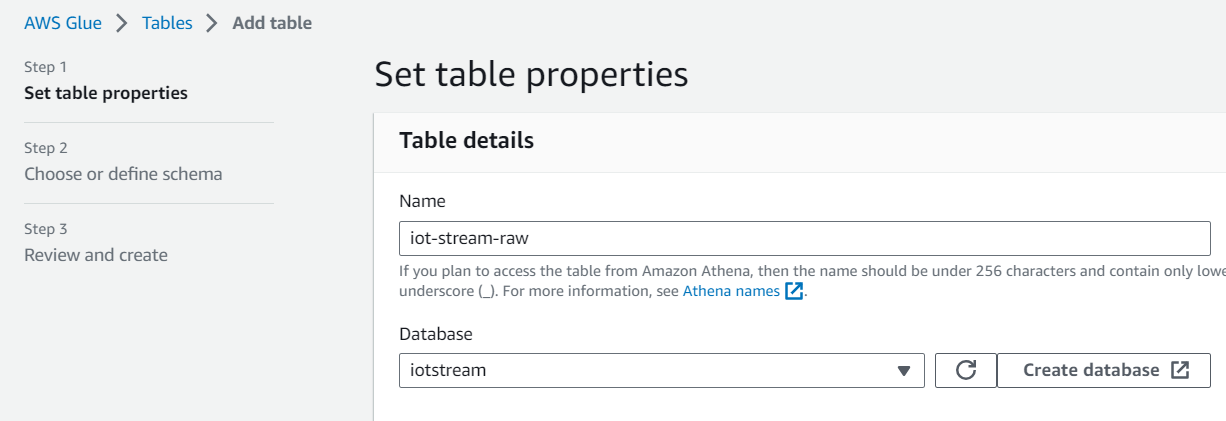
Task: Click the Set table properties page heading
Action: [x=531, y=75]
